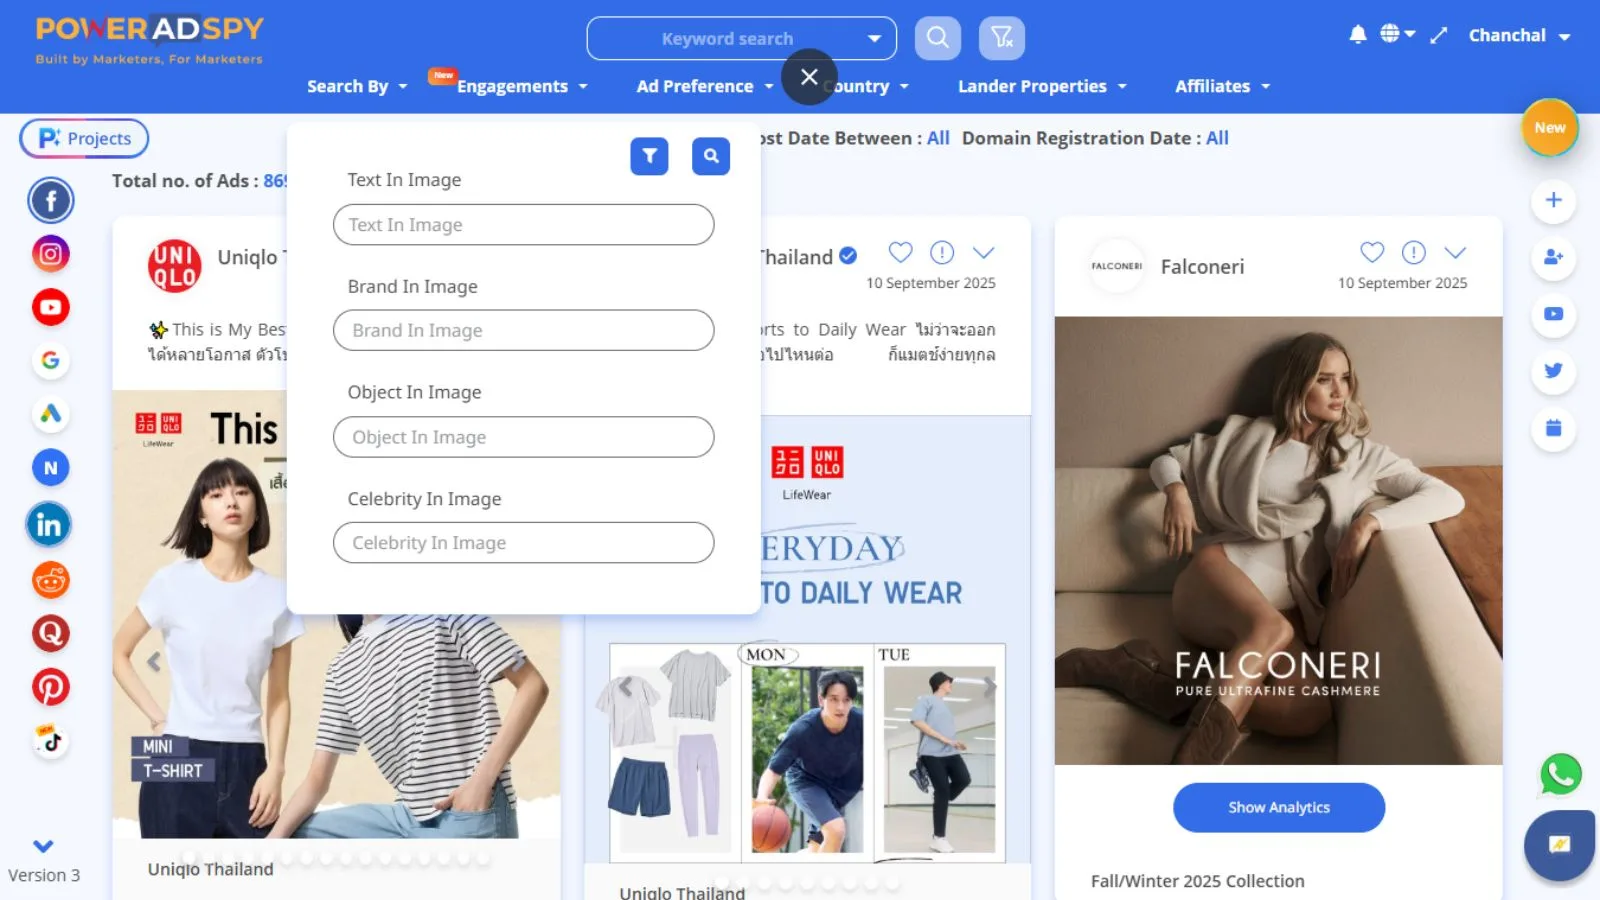The image size is (1600, 900).
Task: Open the Quora platform icon
Action: [x=51, y=633]
